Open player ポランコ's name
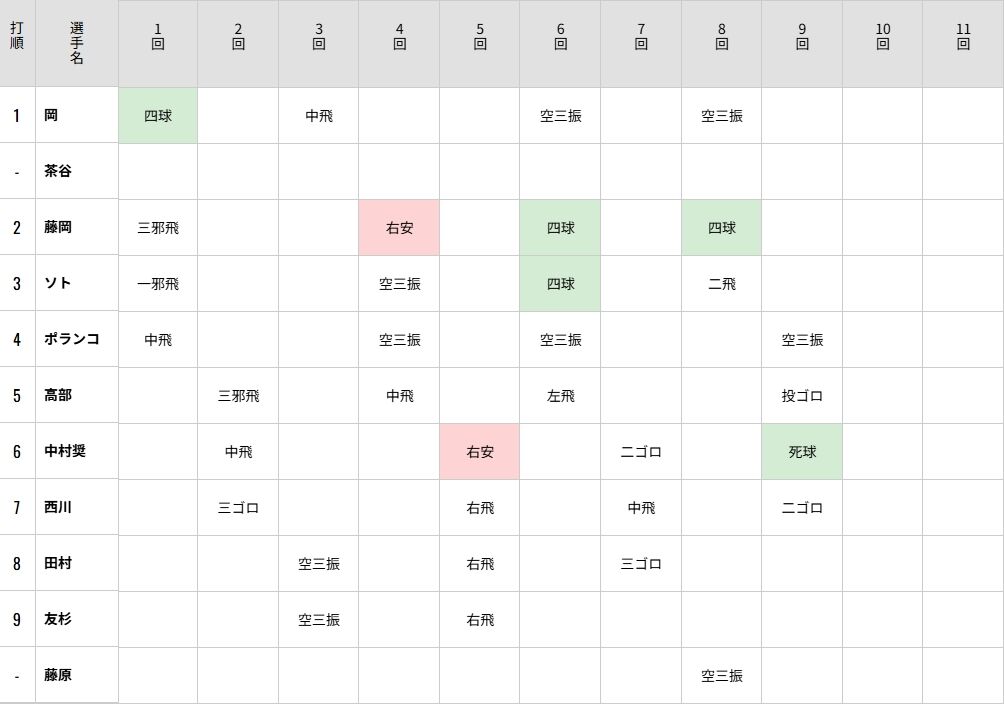The width and height of the screenshot is (1004, 704). tap(72, 339)
